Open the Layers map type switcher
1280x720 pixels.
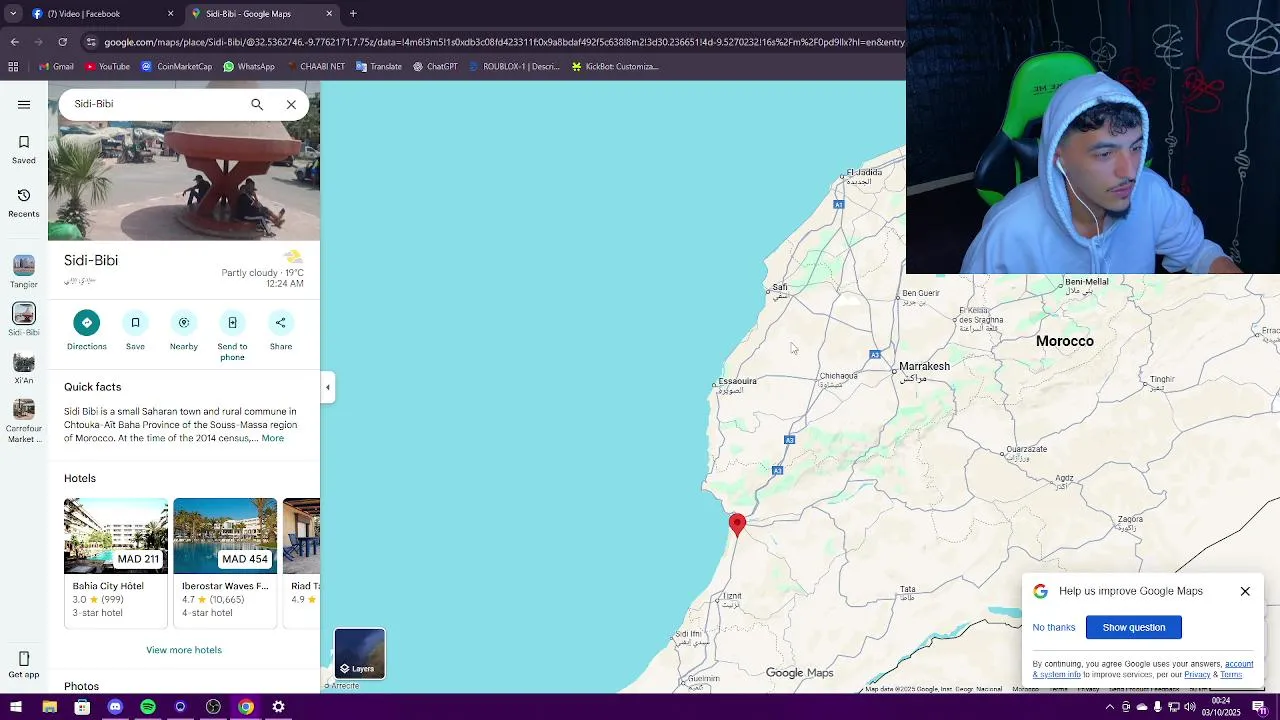360,654
